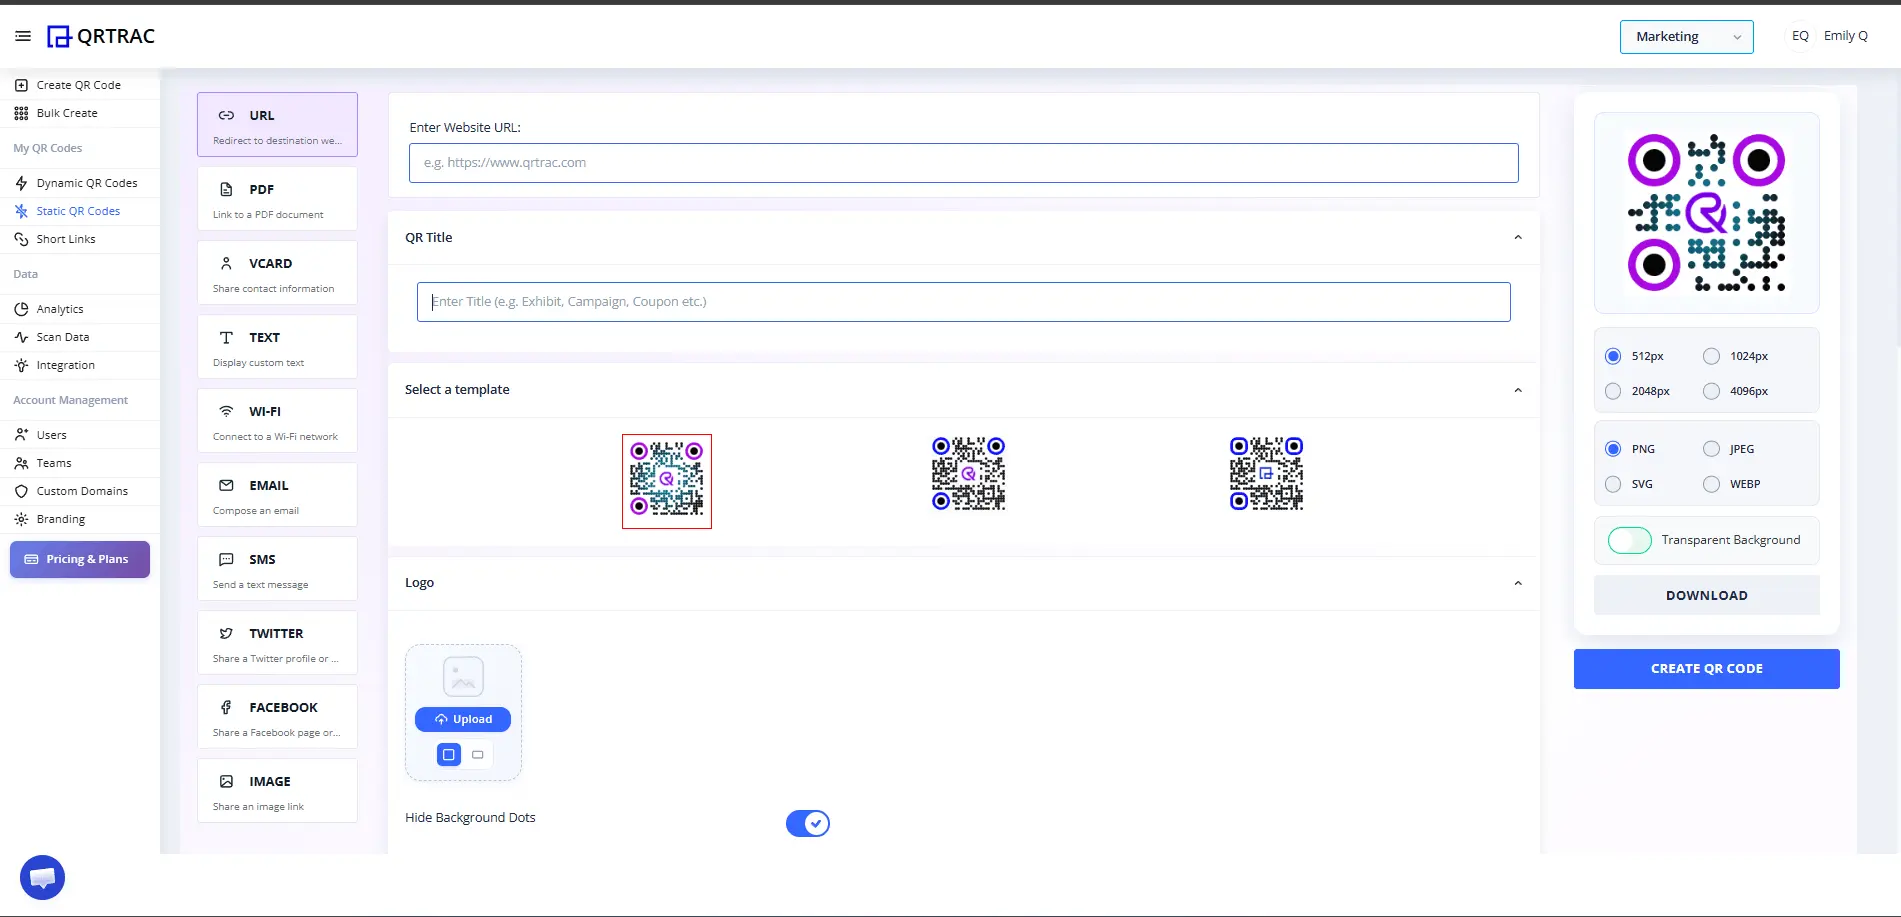Click the Twitter bird icon

tap(226, 633)
